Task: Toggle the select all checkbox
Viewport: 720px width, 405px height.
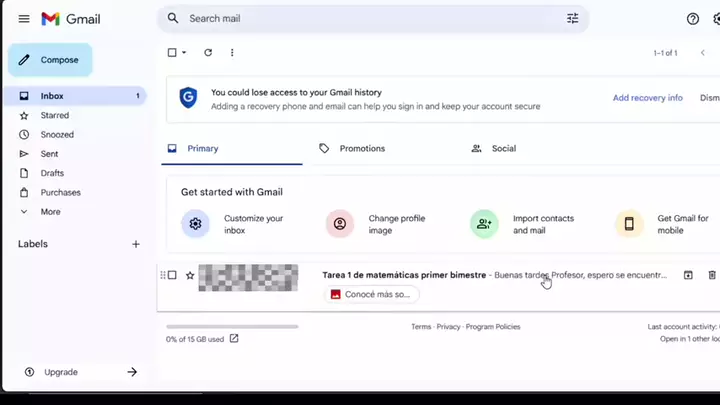Action: (x=172, y=53)
